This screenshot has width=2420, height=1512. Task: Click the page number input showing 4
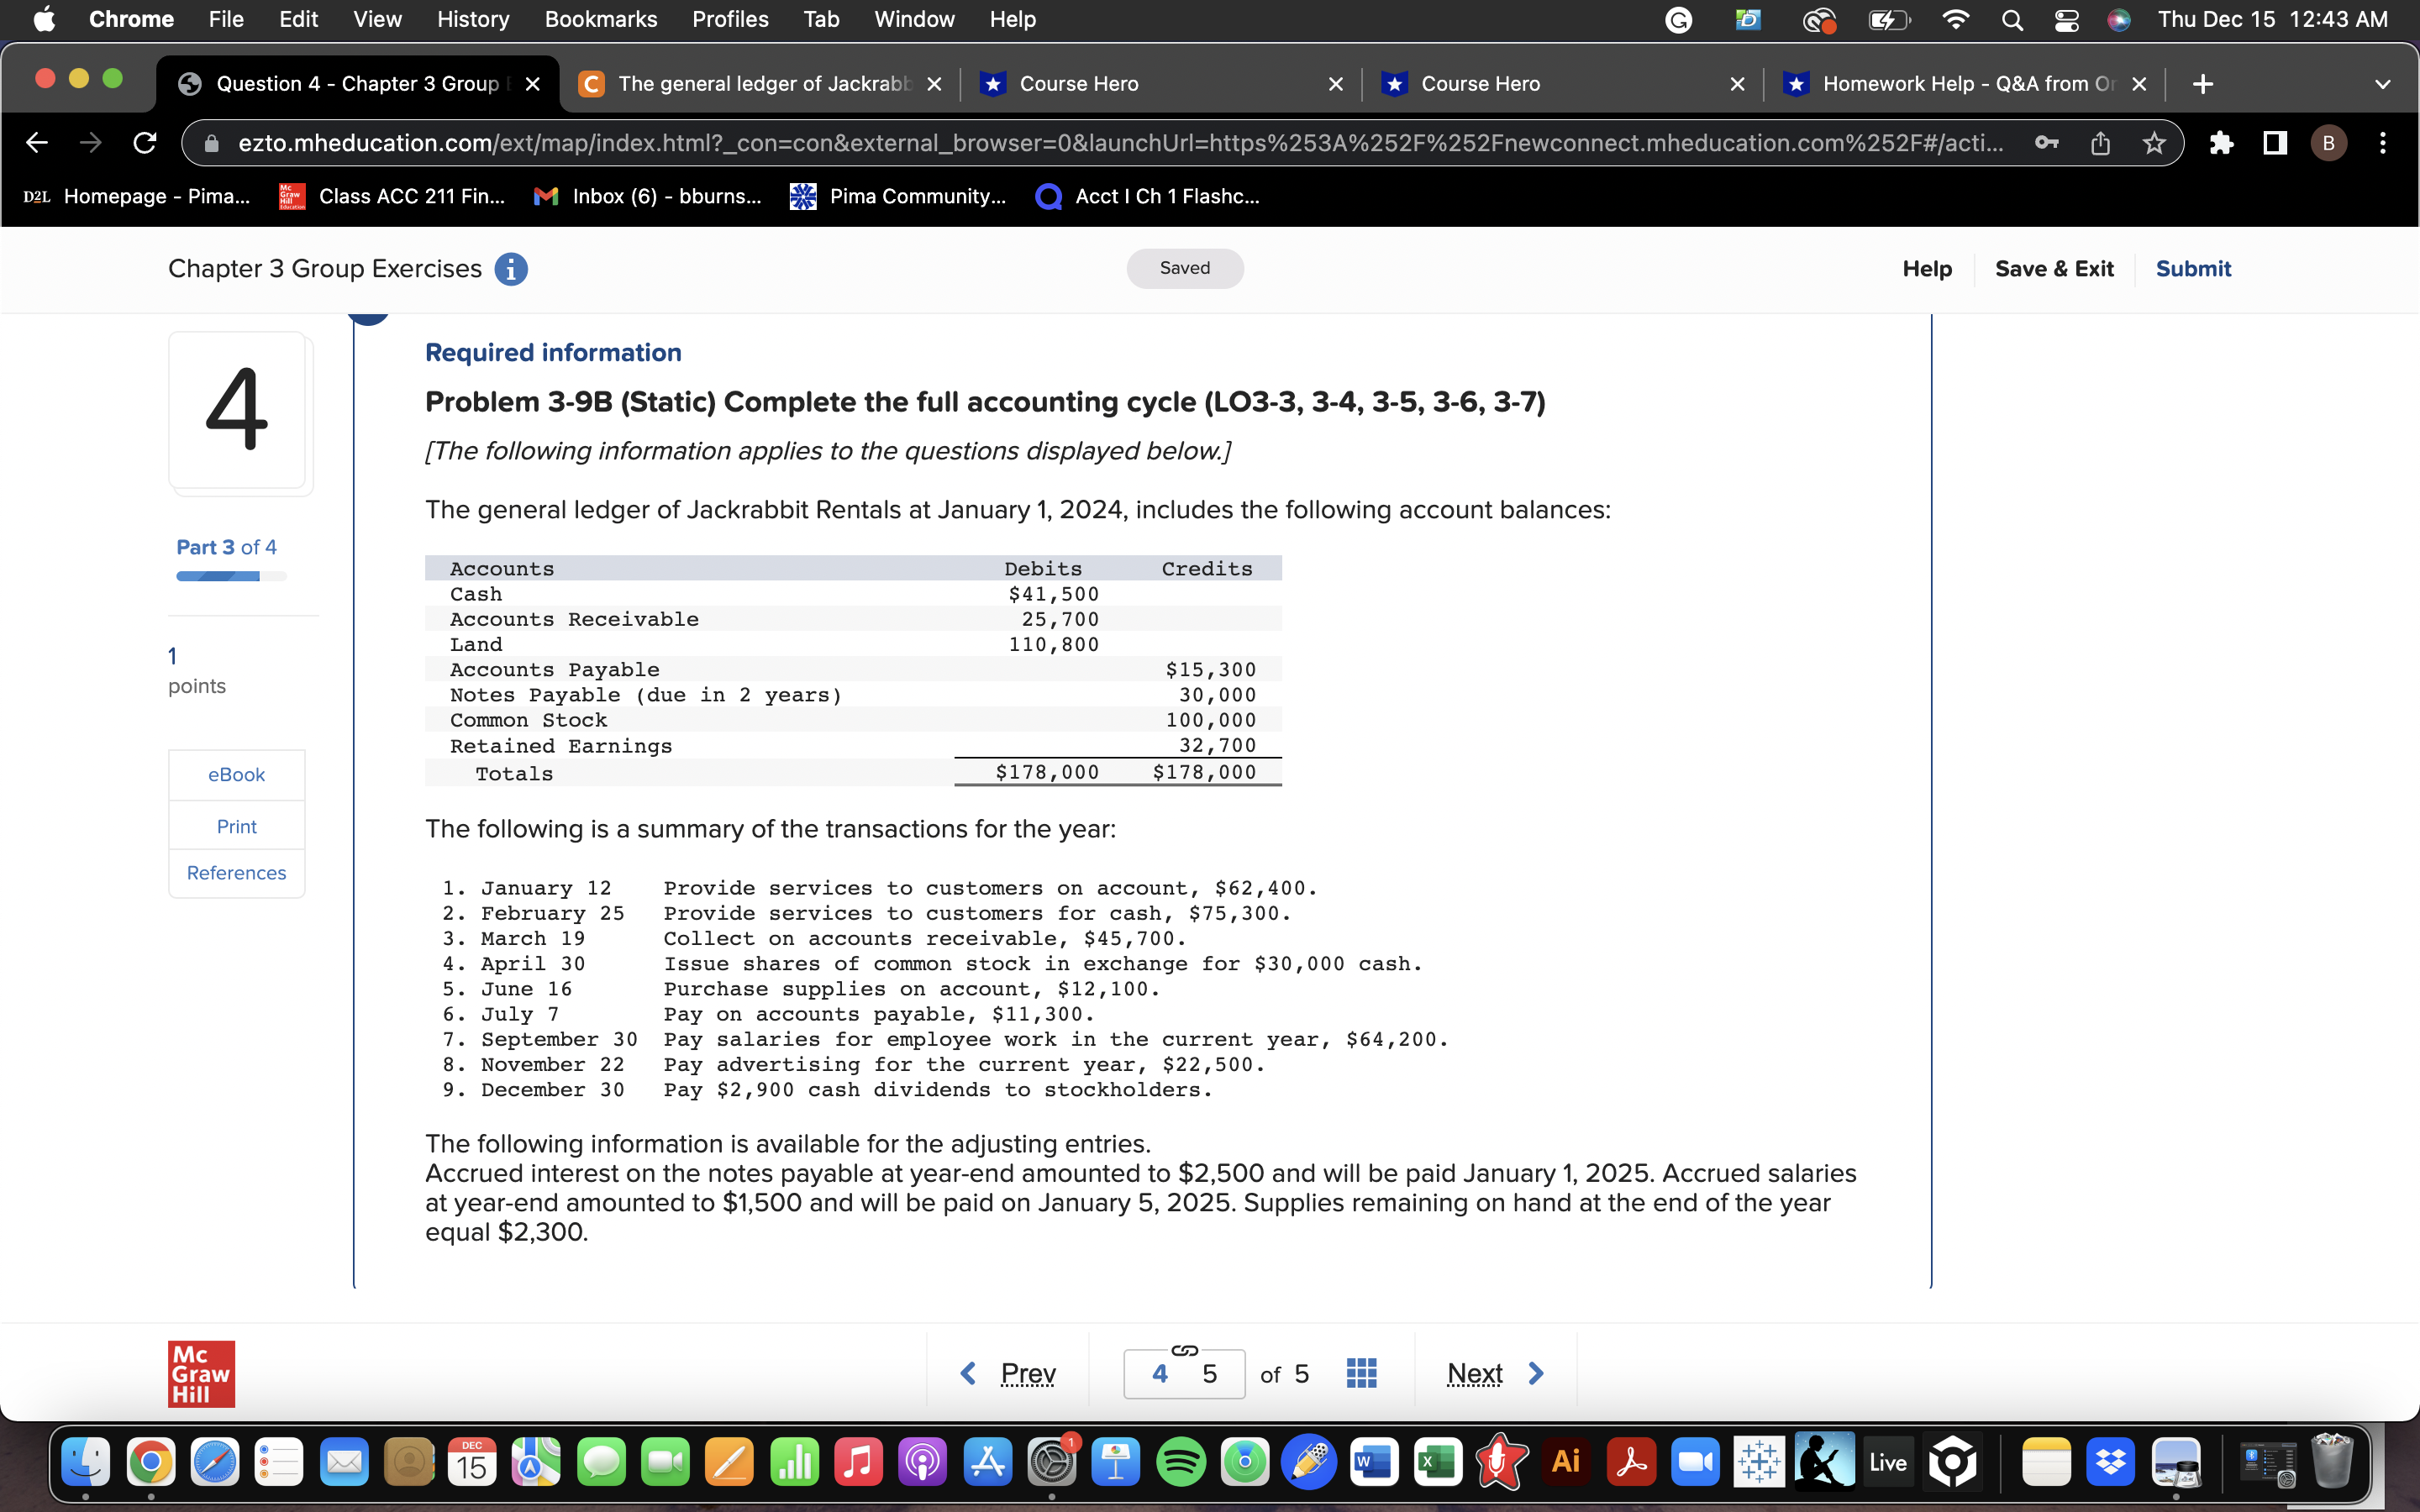[x=1160, y=1373]
